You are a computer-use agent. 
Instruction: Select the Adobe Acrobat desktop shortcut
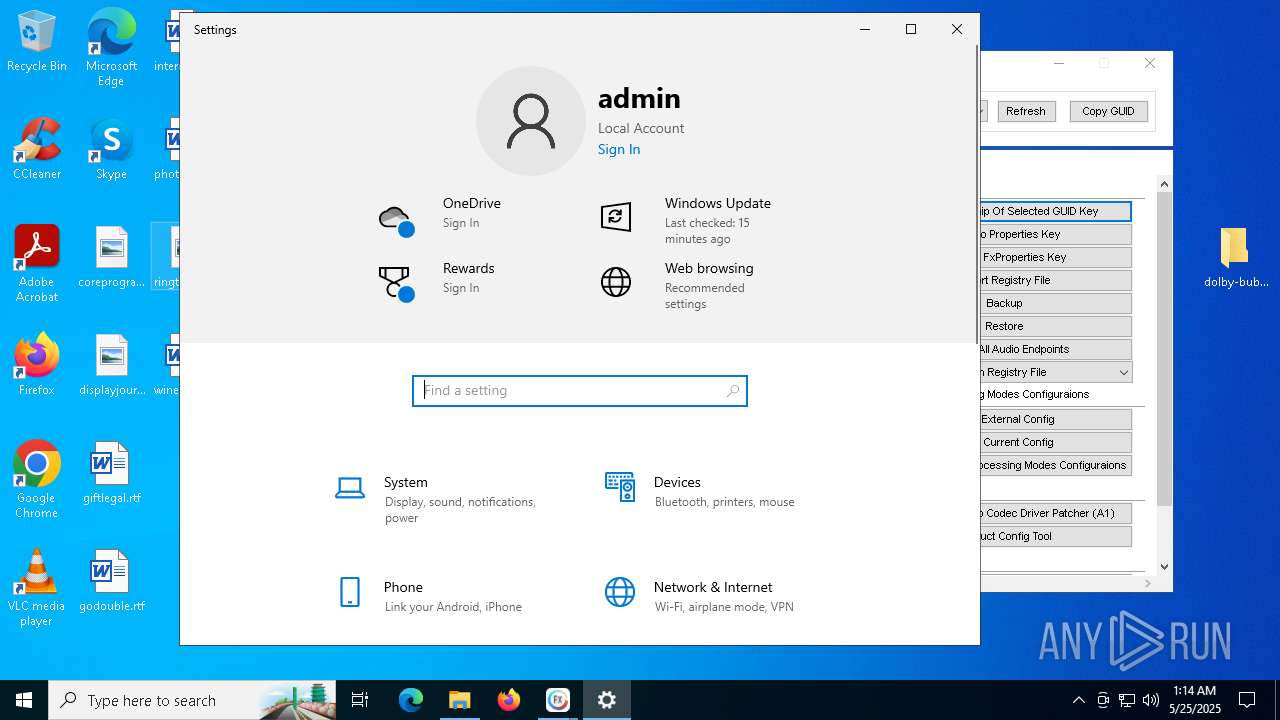(x=37, y=264)
